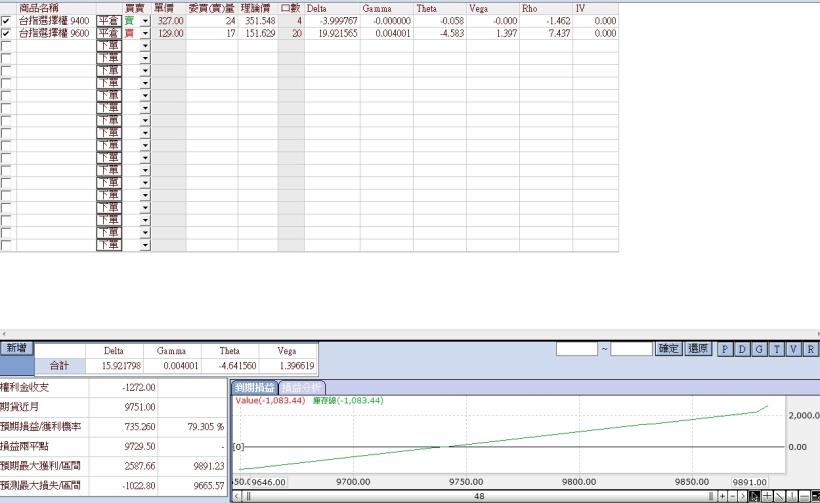Click the D (Delta) chart button
Image resolution: width=820 pixels, height=503 pixels.
click(x=742, y=348)
